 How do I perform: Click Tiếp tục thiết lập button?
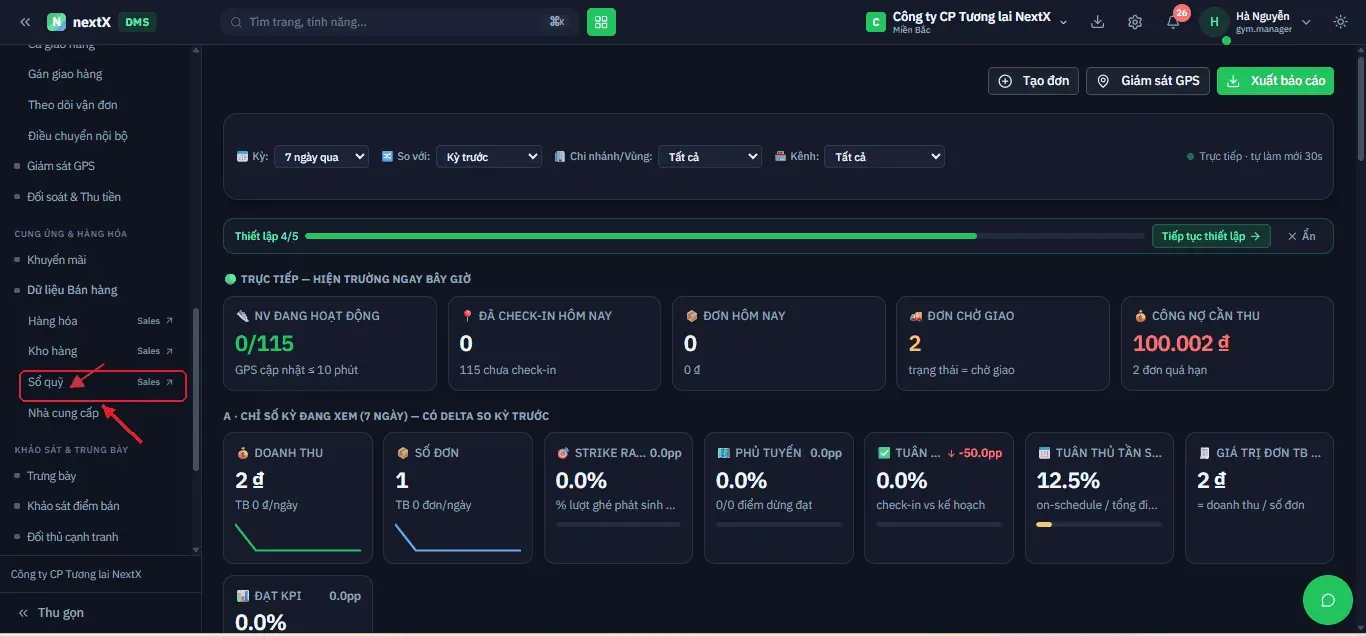[x=1211, y=236]
